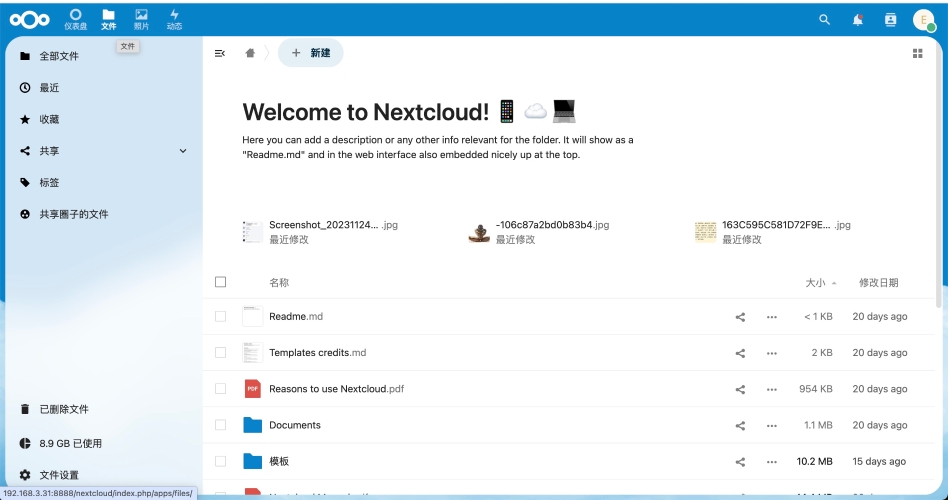Open the Photos app icon
The width and height of the screenshot is (948, 500).
(x=141, y=18)
